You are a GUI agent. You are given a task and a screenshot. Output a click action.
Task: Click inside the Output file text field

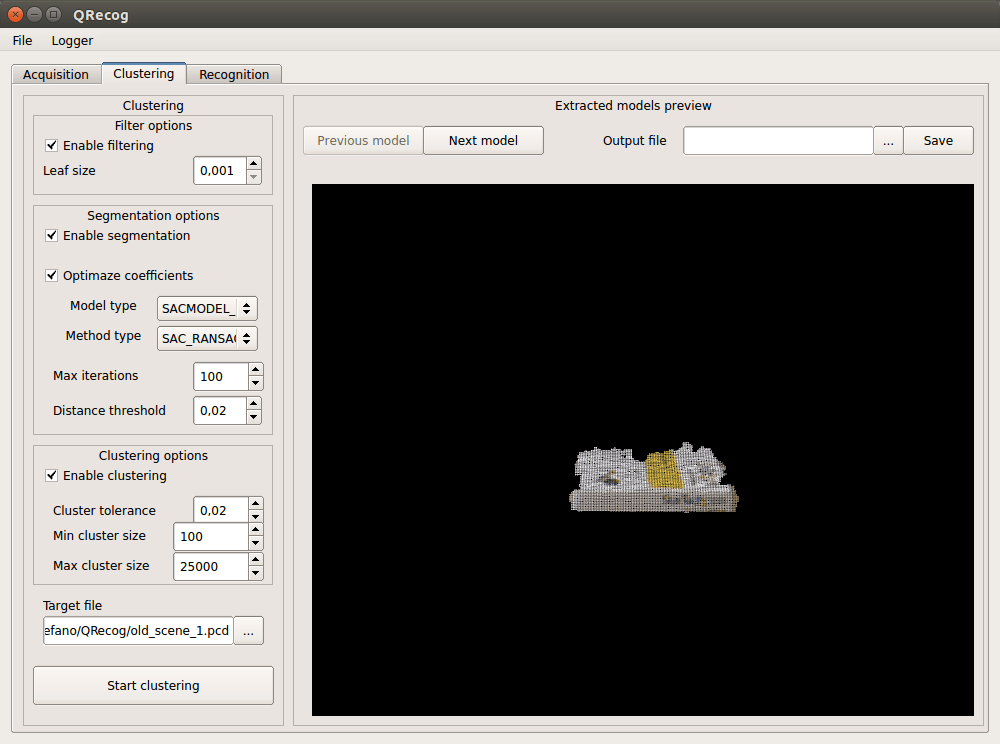(x=780, y=140)
